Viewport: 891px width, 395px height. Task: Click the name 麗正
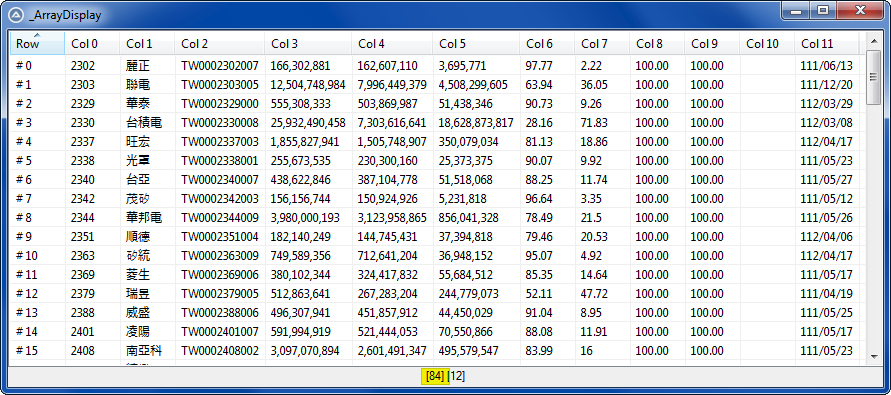138,65
